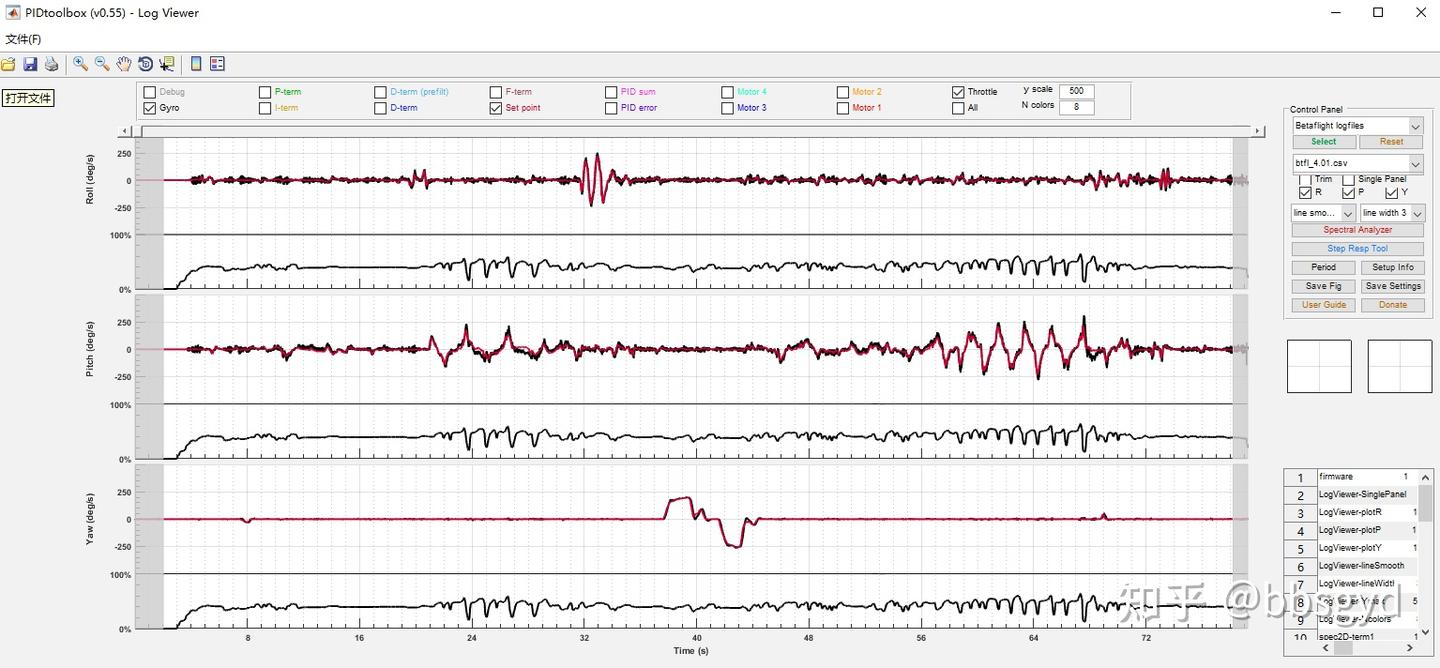Open the line smoothing dropdown
This screenshot has height=668, width=1440.
click(1323, 213)
